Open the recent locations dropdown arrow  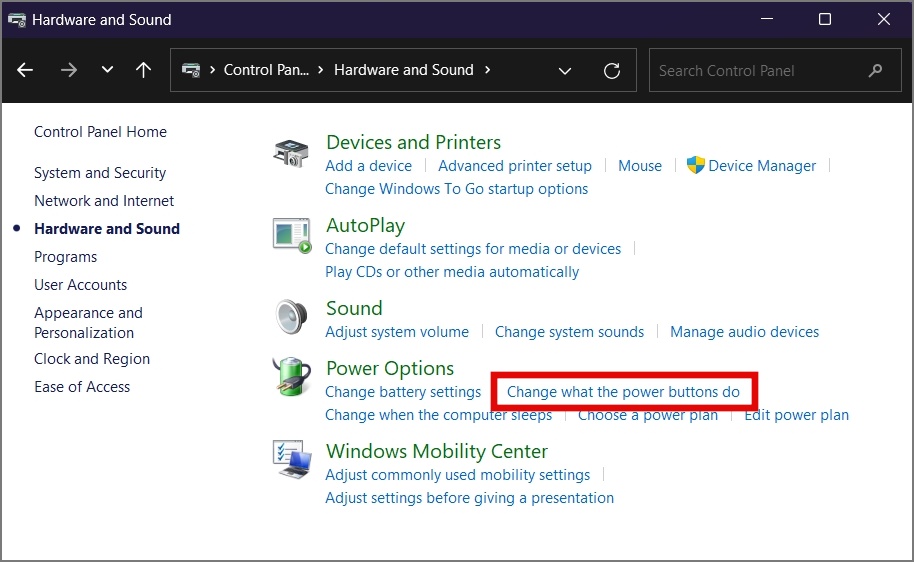click(107, 70)
